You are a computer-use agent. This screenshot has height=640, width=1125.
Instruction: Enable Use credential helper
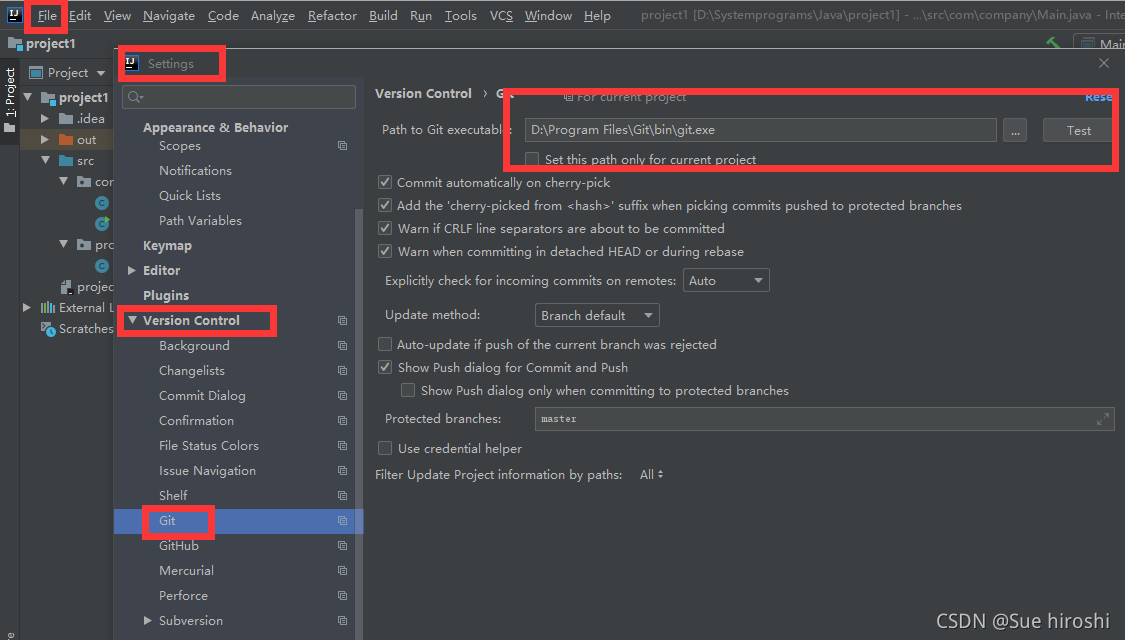pyautogui.click(x=385, y=448)
